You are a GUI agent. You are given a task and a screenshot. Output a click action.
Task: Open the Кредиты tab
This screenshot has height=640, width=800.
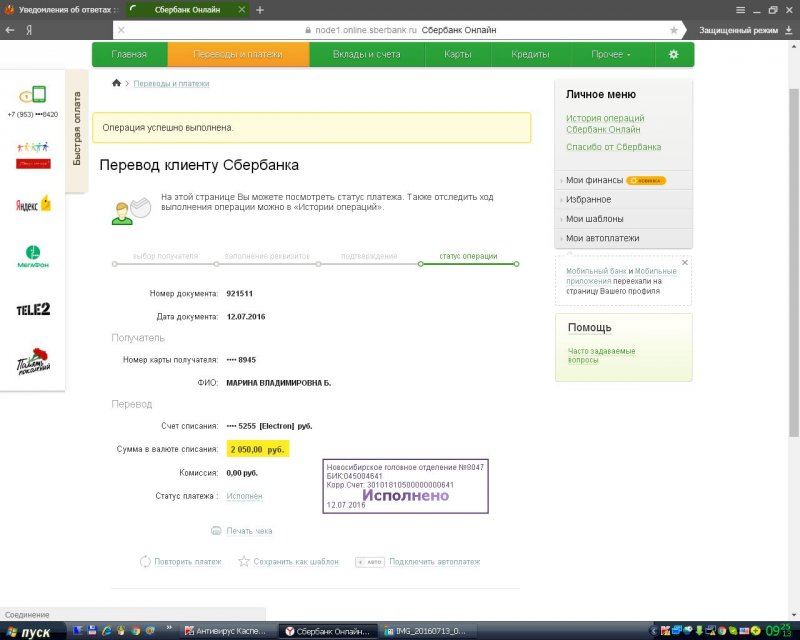coord(530,54)
